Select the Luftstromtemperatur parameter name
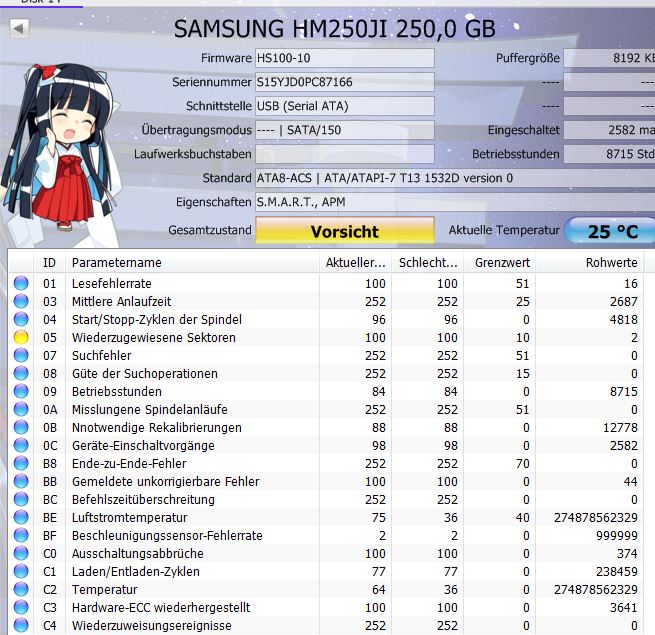 tap(129, 517)
